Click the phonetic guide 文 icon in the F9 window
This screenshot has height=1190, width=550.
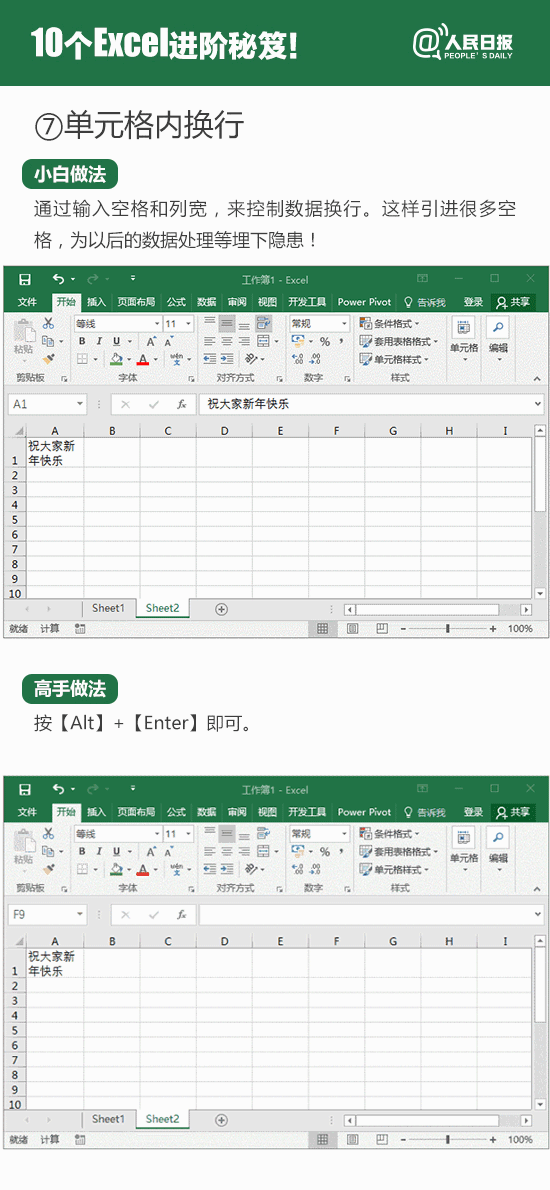[176, 869]
